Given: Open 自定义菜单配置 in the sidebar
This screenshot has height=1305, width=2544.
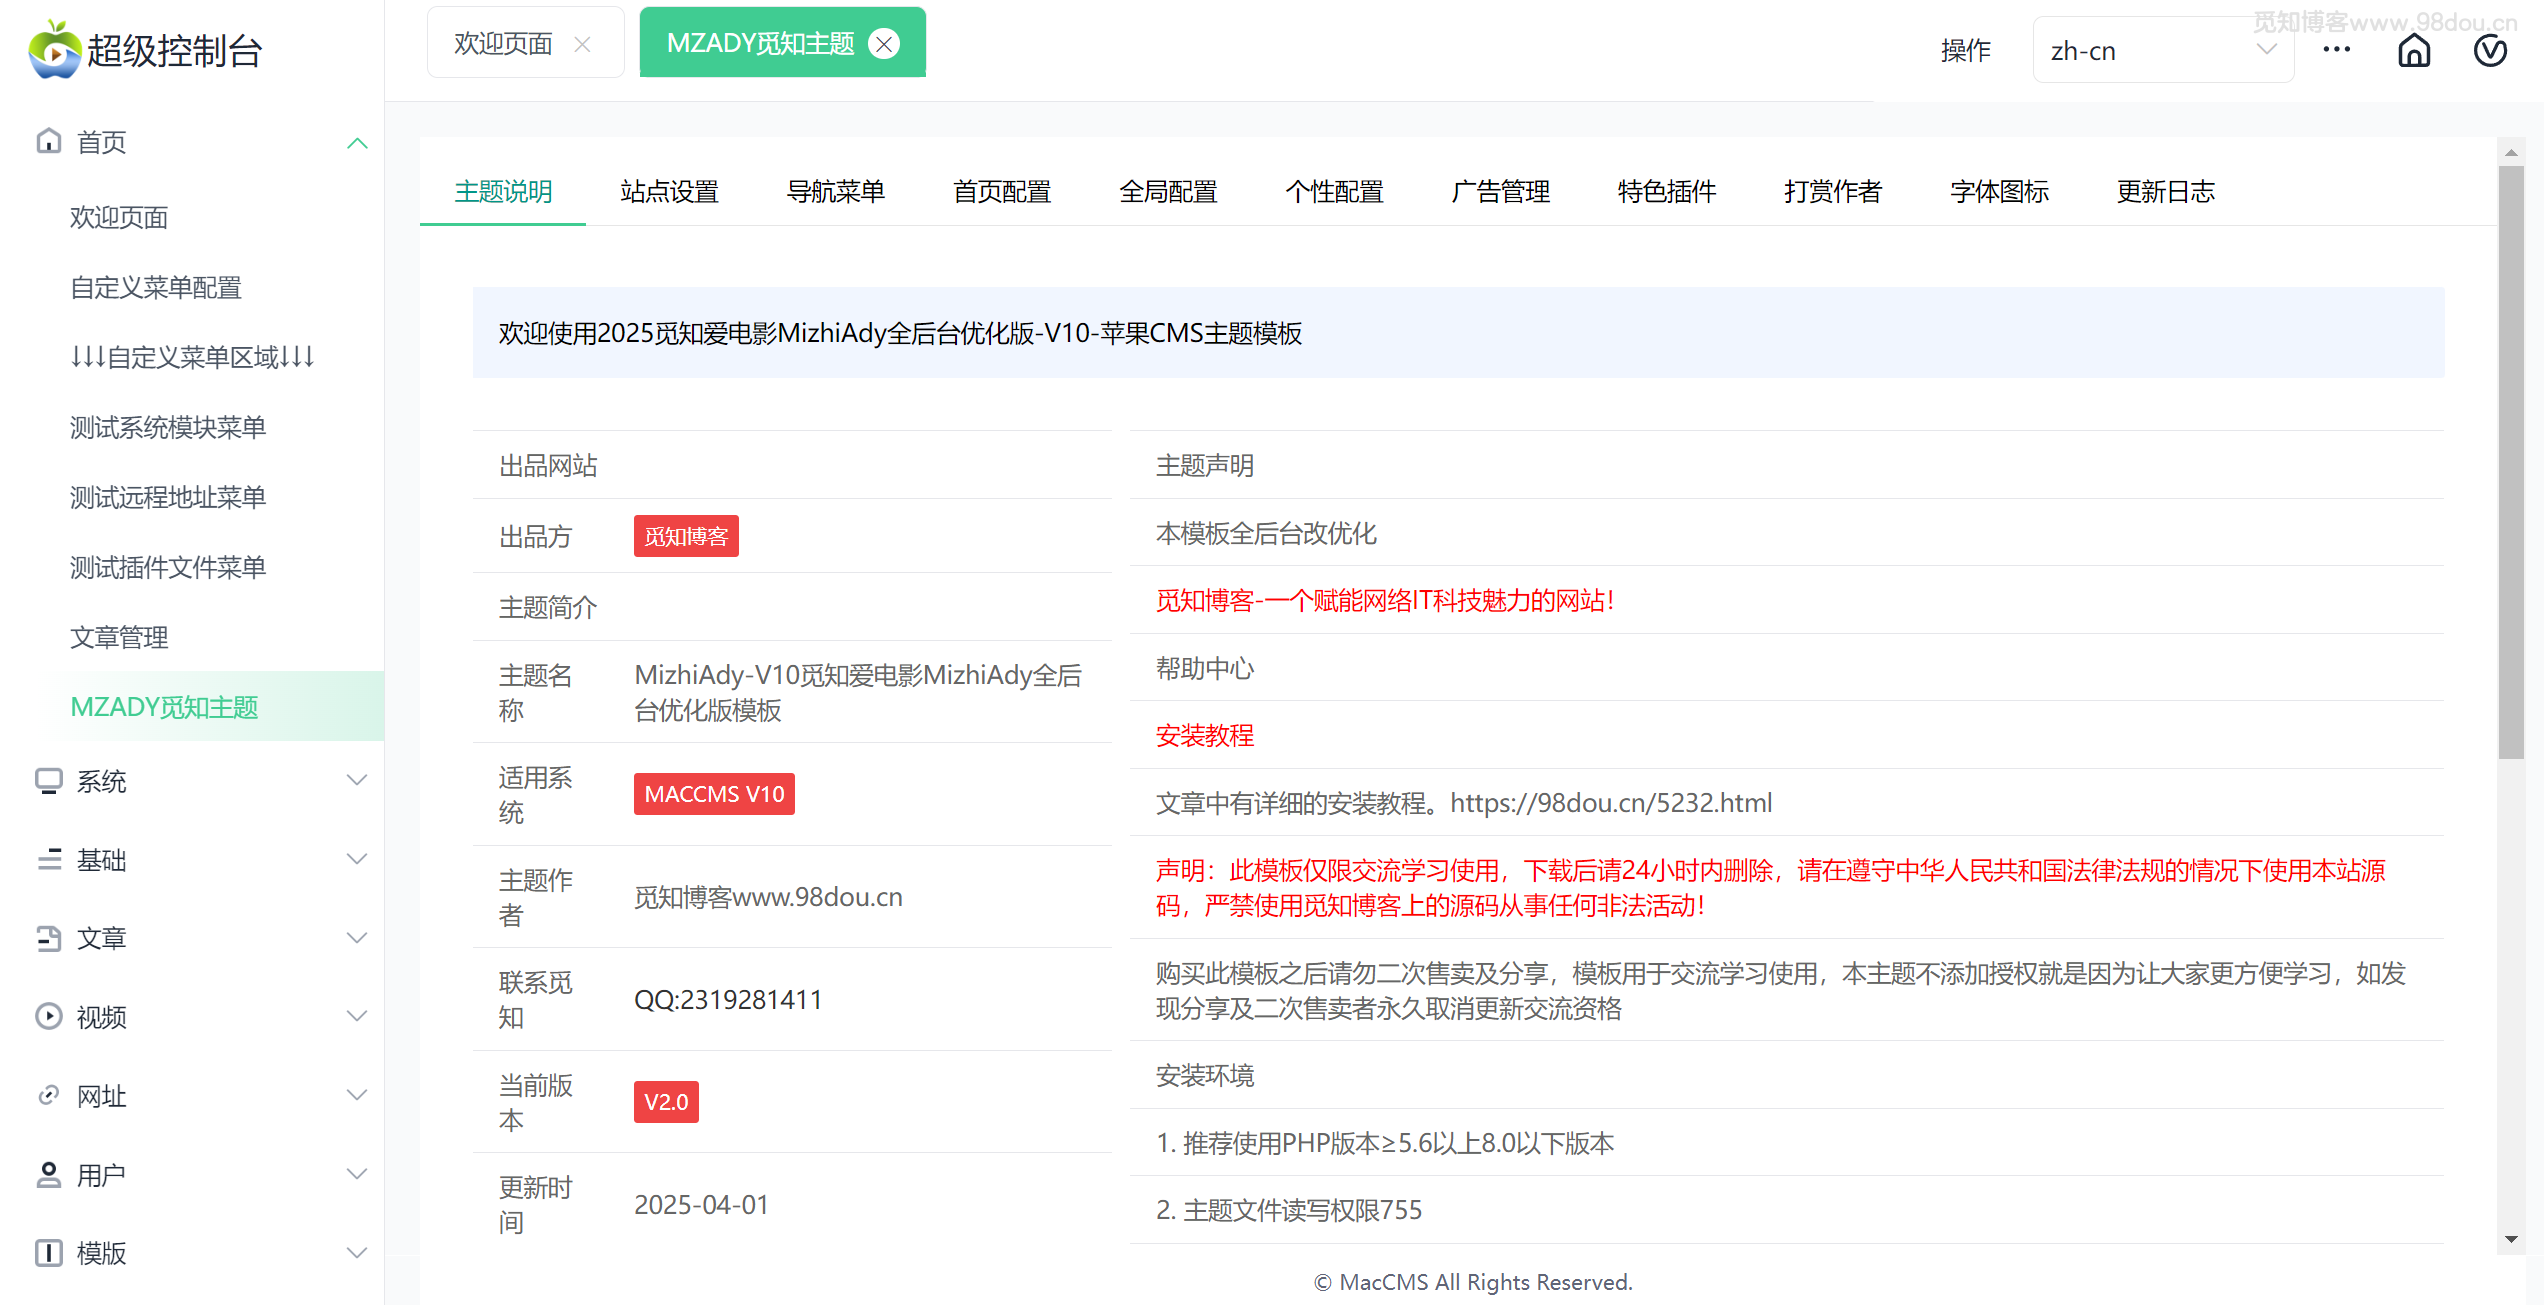Looking at the screenshot, I should tap(192, 287).
